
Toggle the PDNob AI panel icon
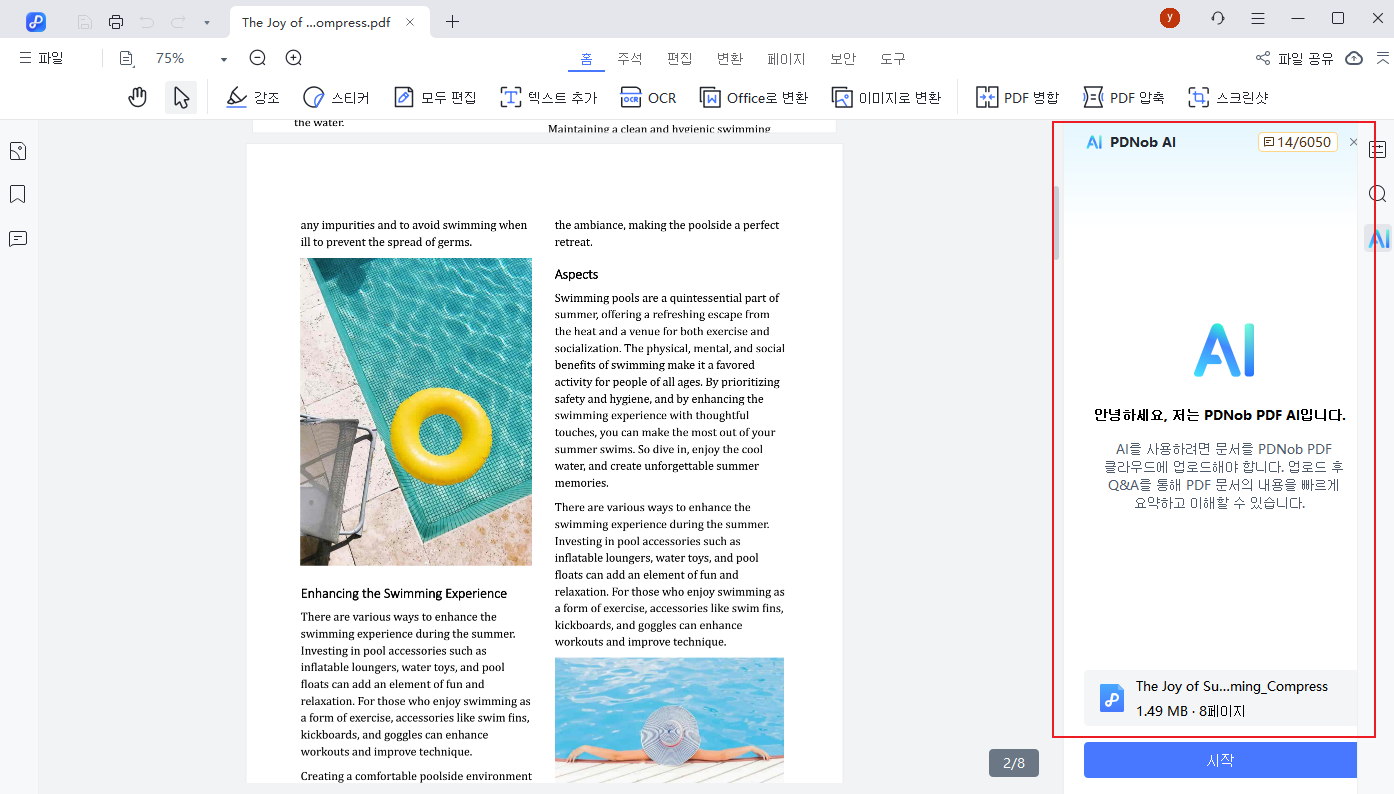(x=1378, y=238)
